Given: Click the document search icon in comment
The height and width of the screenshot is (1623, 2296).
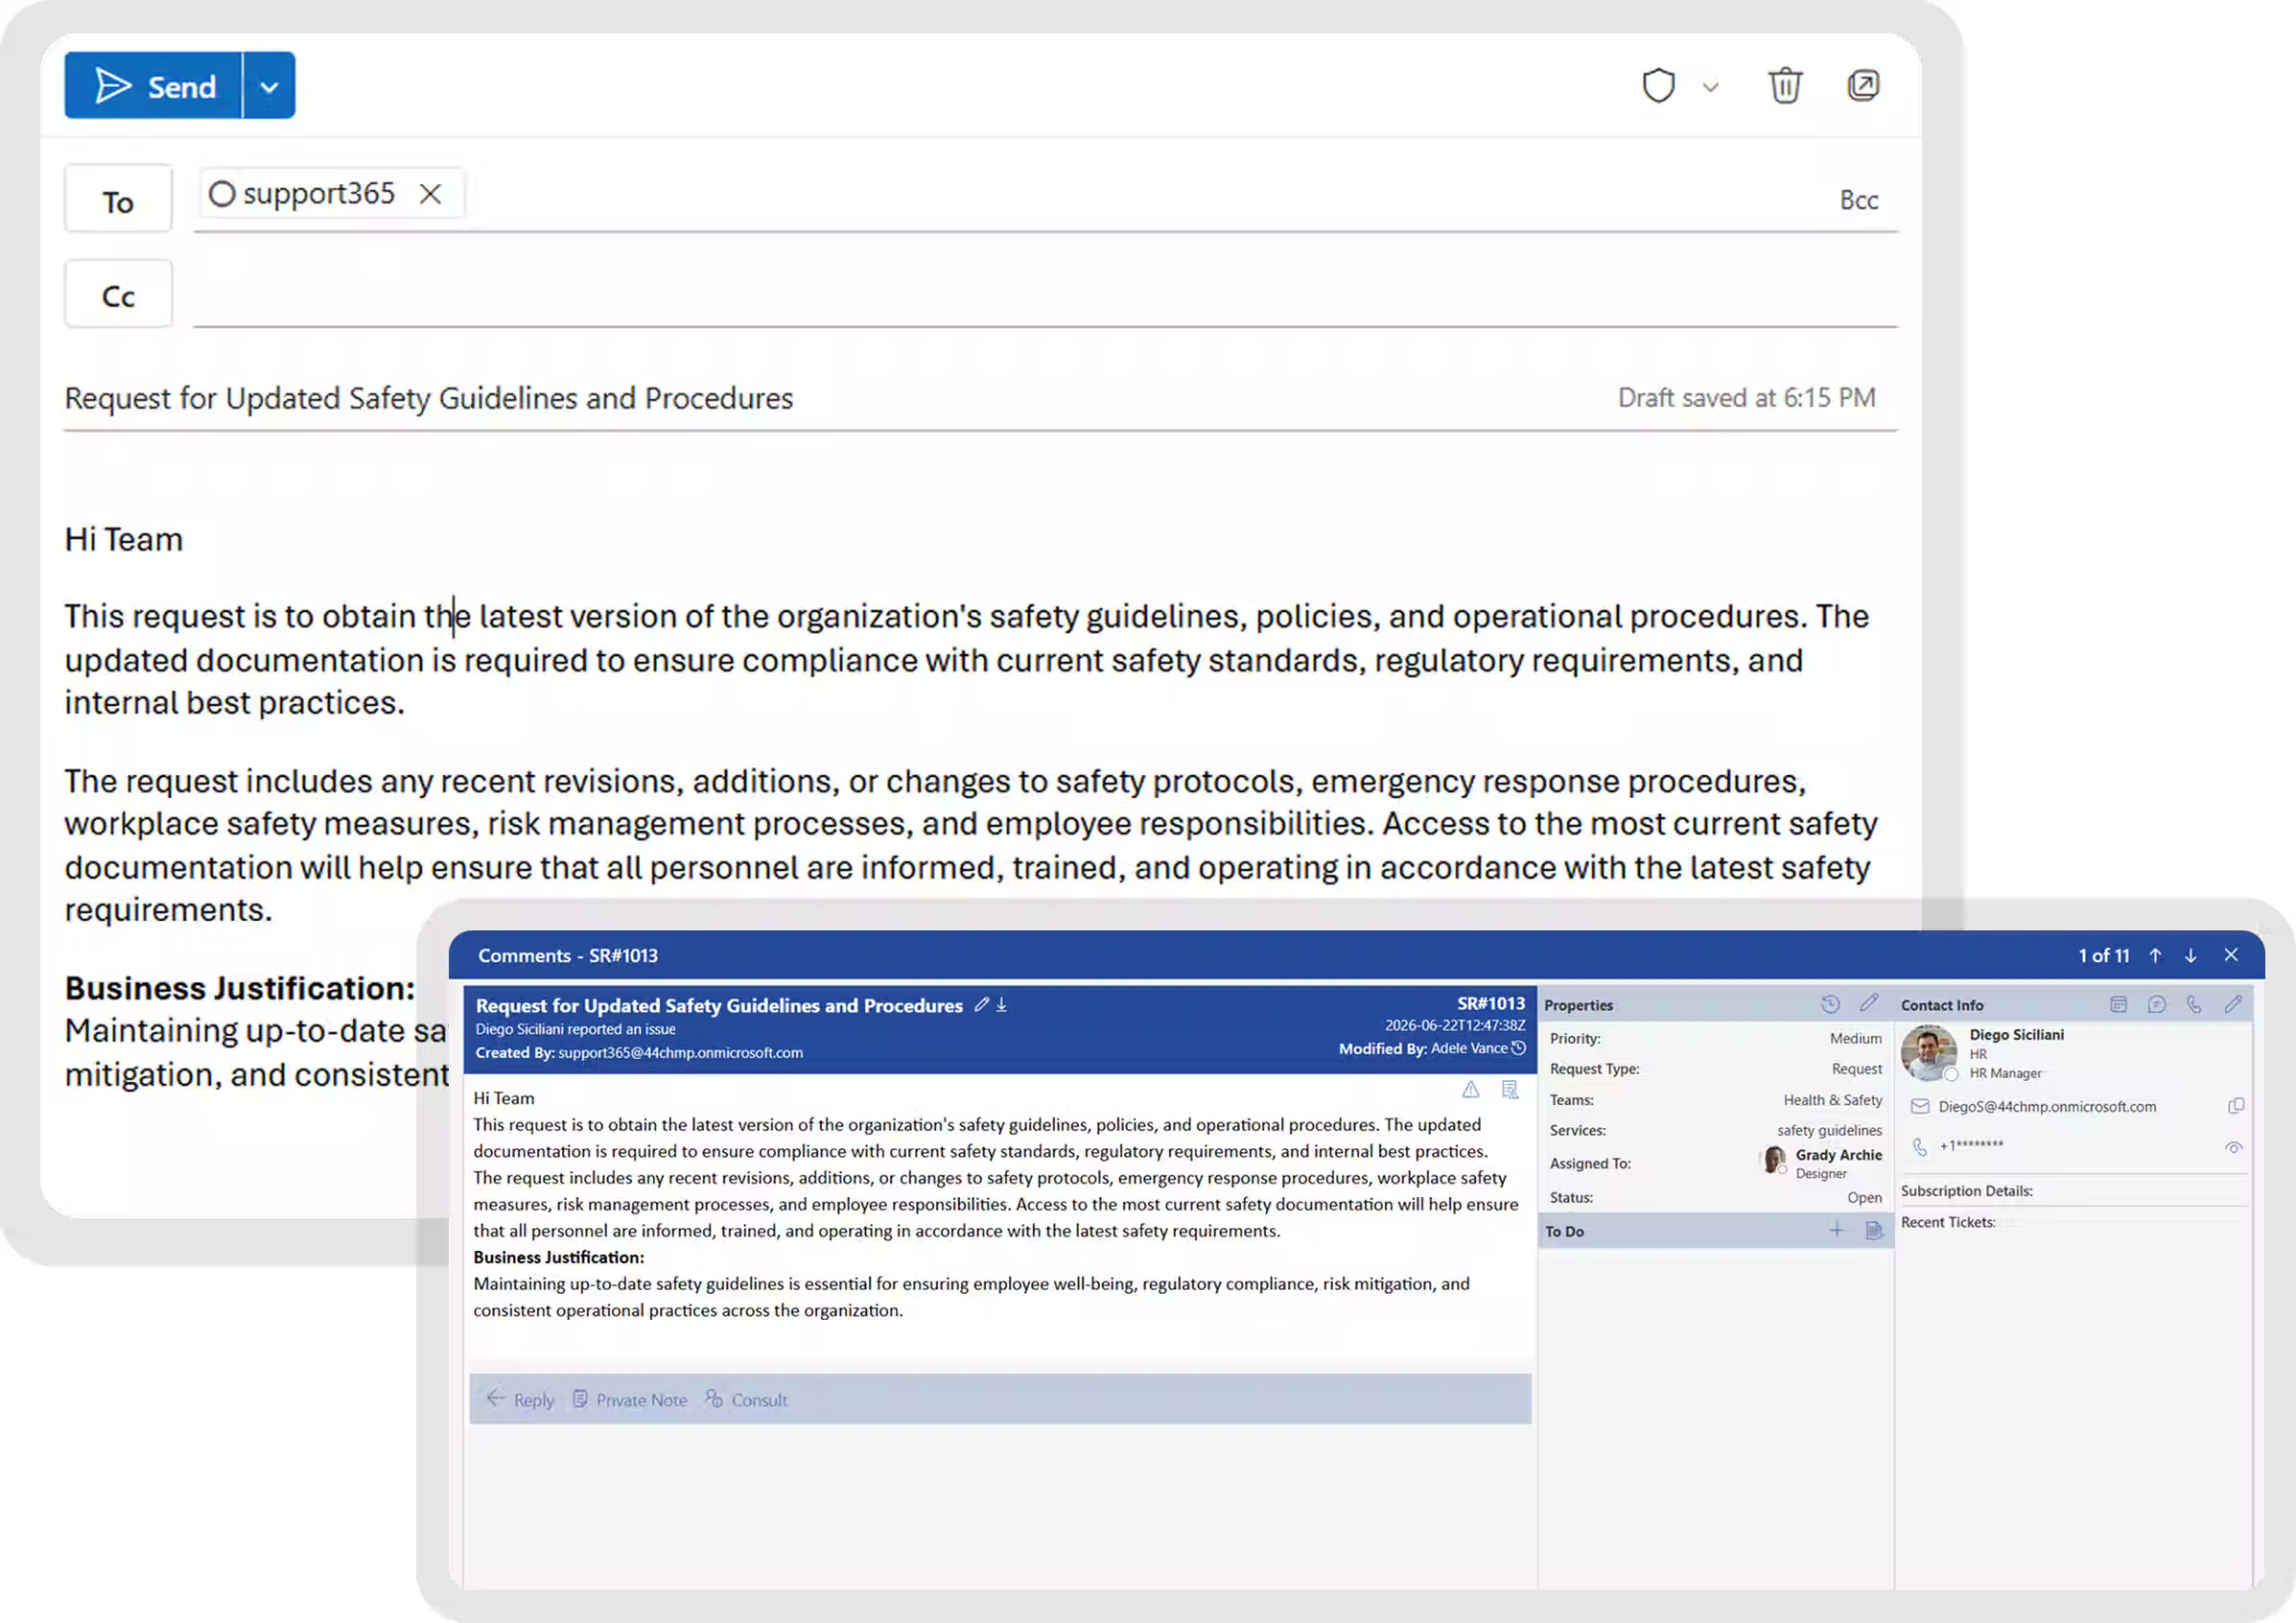Looking at the screenshot, I should (1510, 1089).
